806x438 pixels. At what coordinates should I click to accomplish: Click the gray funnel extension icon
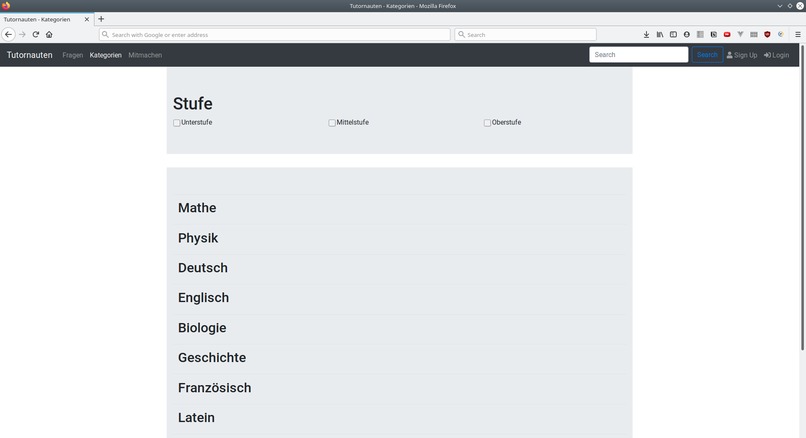point(740,34)
